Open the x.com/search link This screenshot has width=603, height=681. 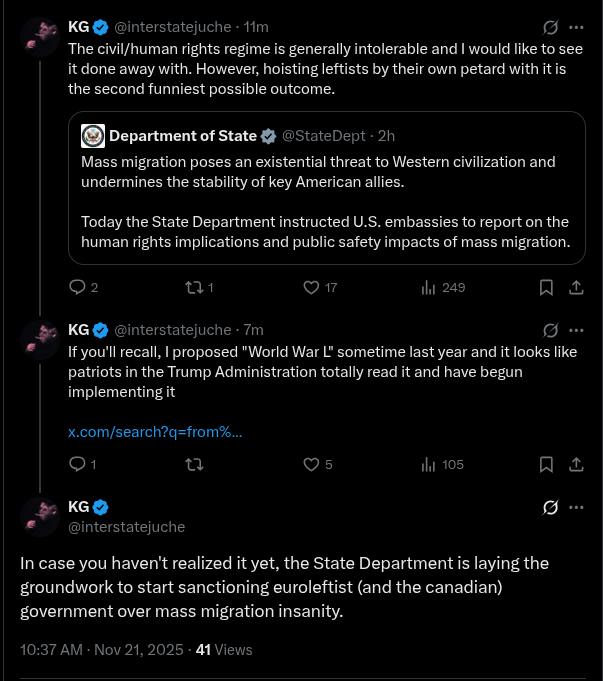(155, 432)
